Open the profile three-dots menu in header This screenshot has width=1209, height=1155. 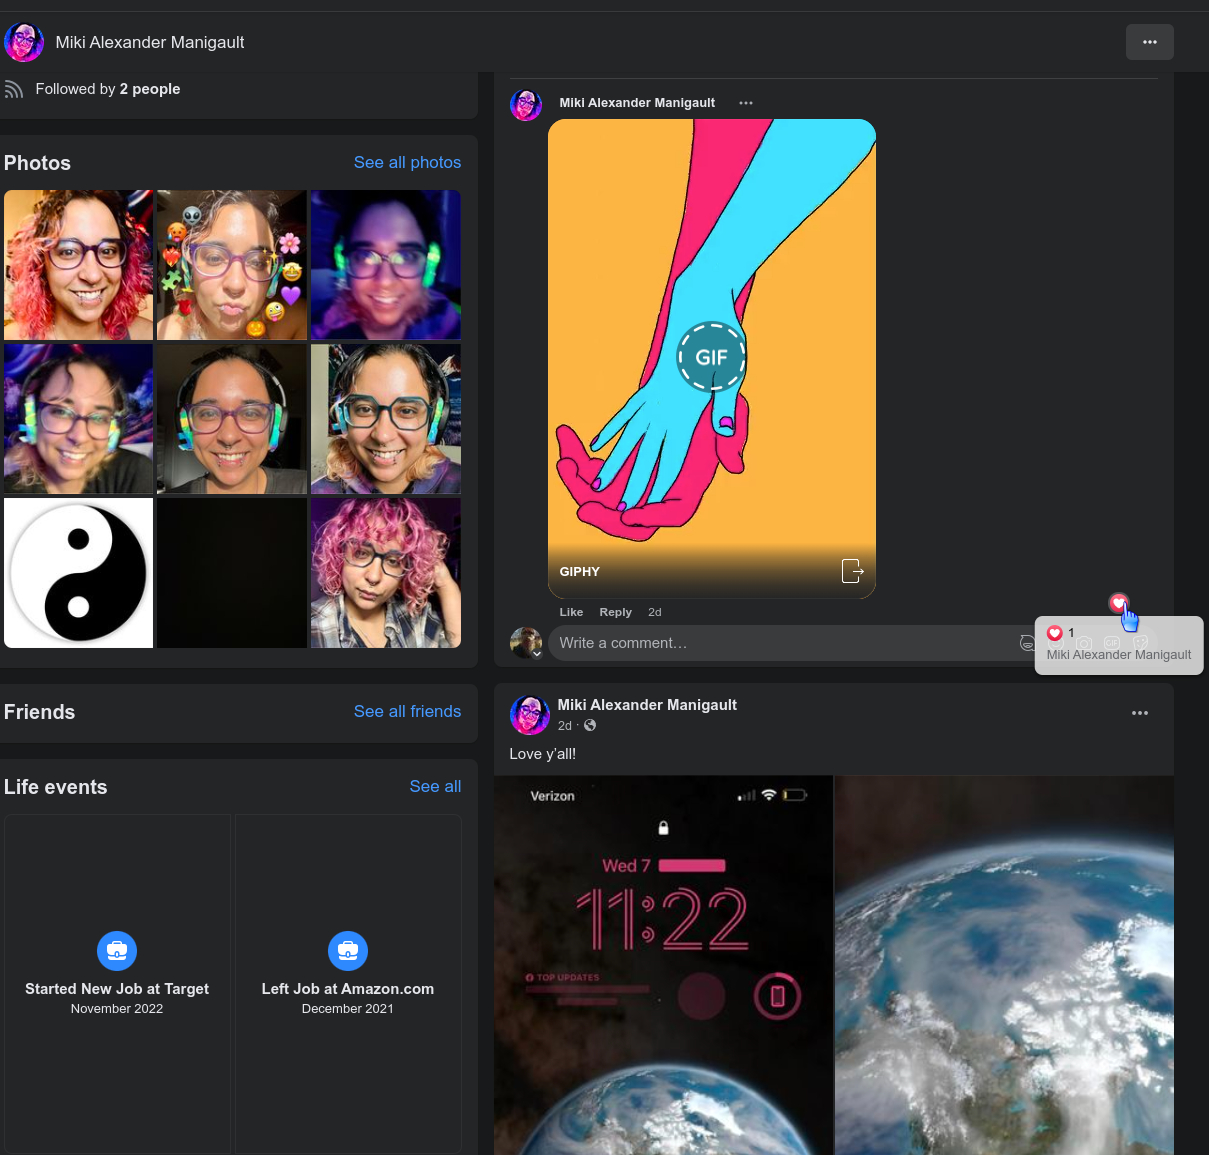click(1149, 42)
